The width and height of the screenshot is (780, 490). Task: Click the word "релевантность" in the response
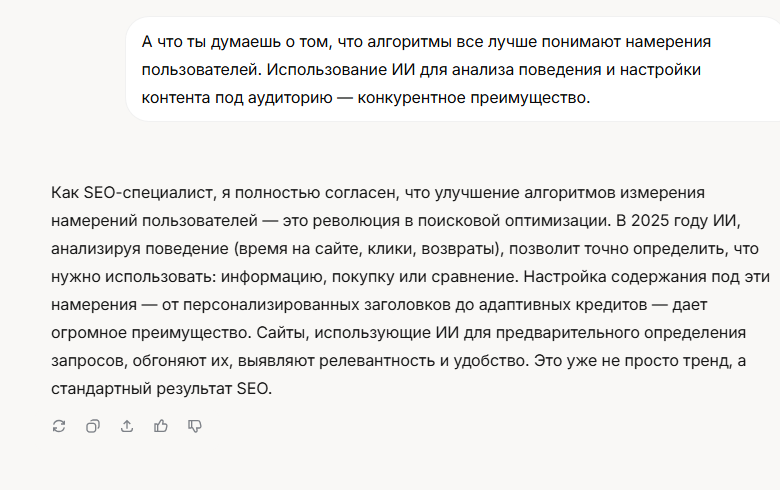[377, 361]
